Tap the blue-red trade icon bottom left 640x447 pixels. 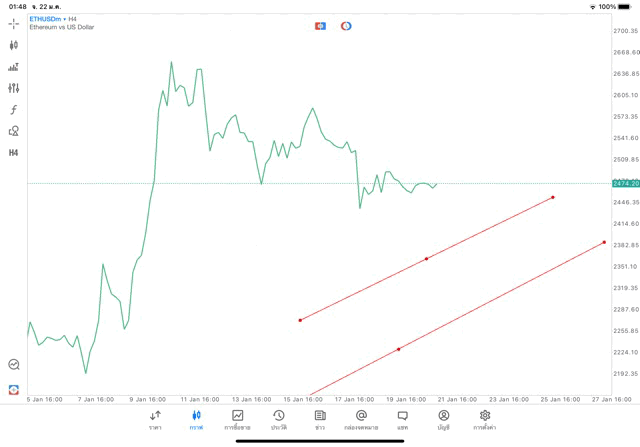coord(14,389)
